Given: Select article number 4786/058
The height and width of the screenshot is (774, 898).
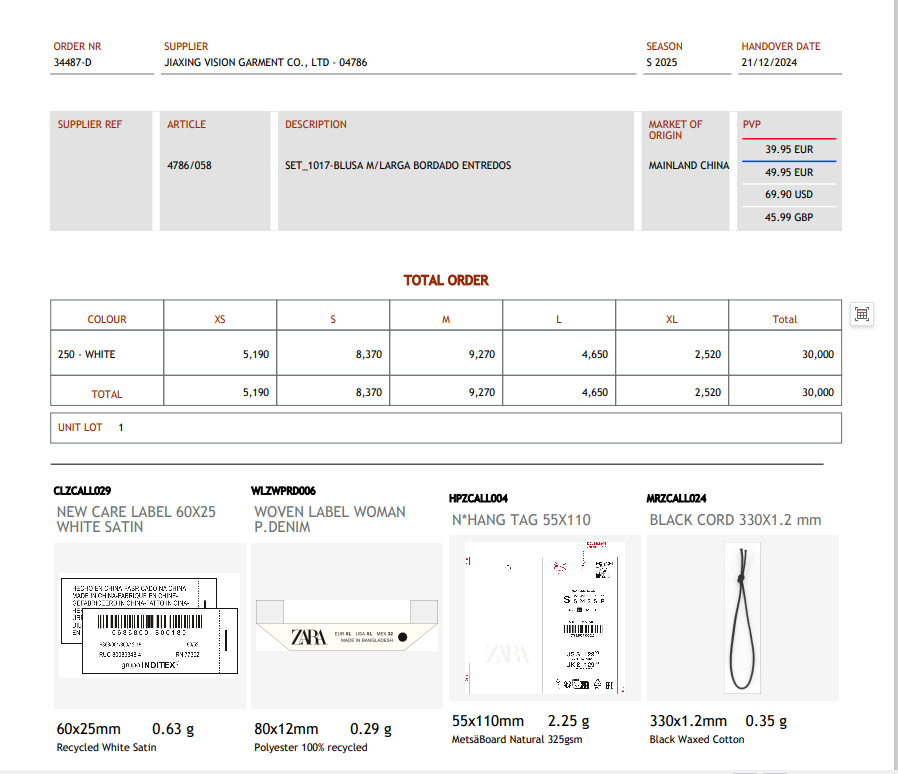Looking at the screenshot, I should pos(189,165).
